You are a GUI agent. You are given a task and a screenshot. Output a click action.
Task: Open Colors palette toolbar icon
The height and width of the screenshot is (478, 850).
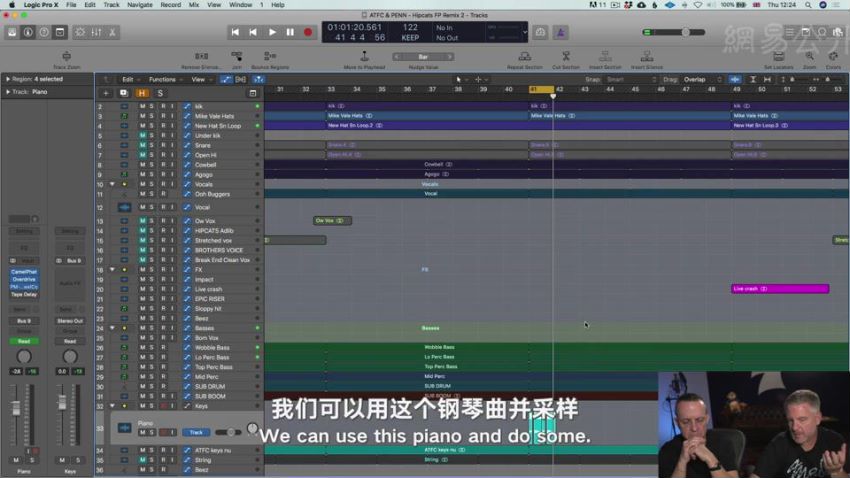(x=833, y=56)
